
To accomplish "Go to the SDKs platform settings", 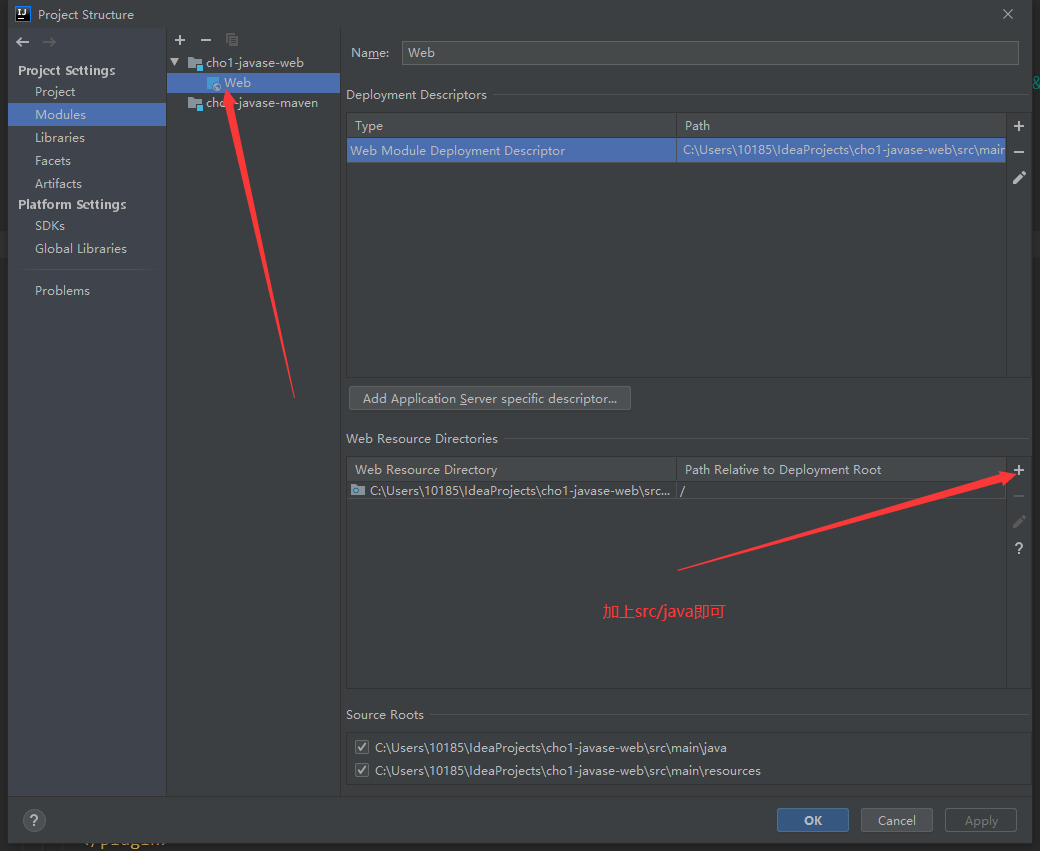I will [x=50, y=226].
